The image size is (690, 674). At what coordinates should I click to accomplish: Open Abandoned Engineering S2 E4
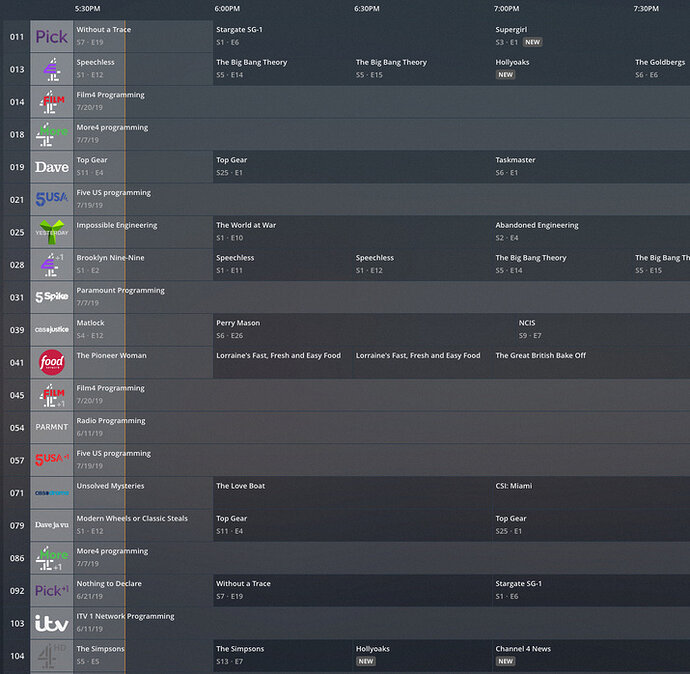coord(591,232)
